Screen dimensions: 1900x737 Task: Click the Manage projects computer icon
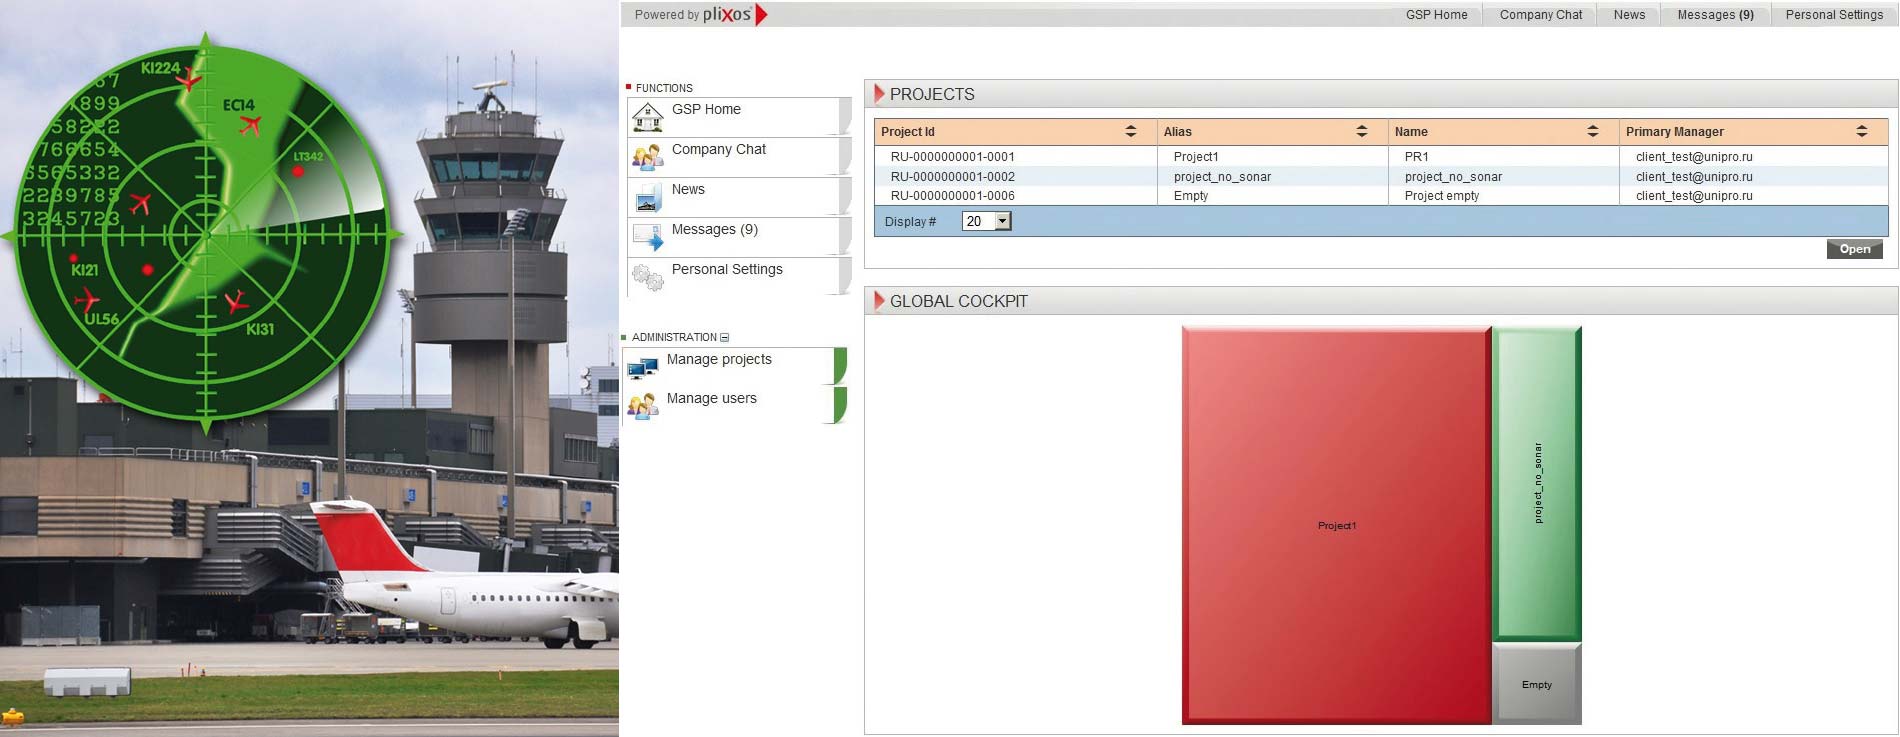click(x=642, y=368)
